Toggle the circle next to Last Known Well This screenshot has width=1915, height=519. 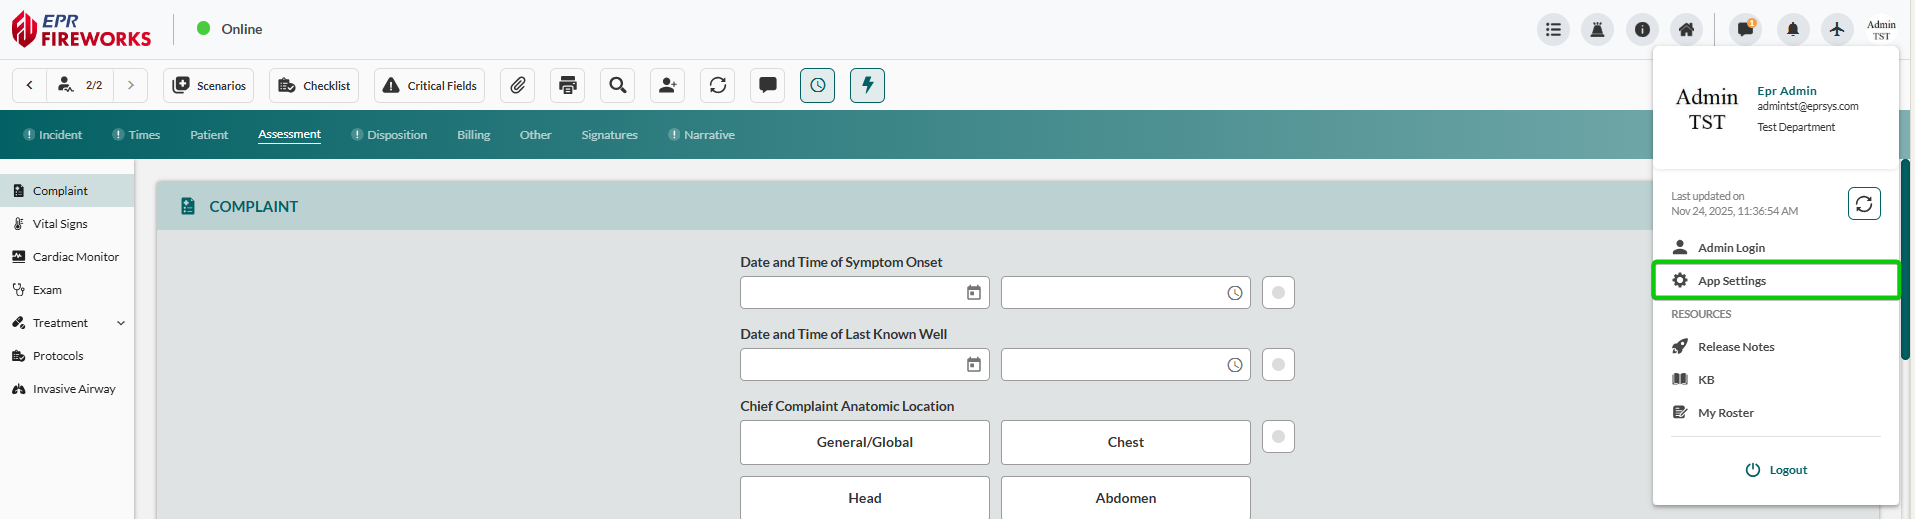click(1278, 365)
